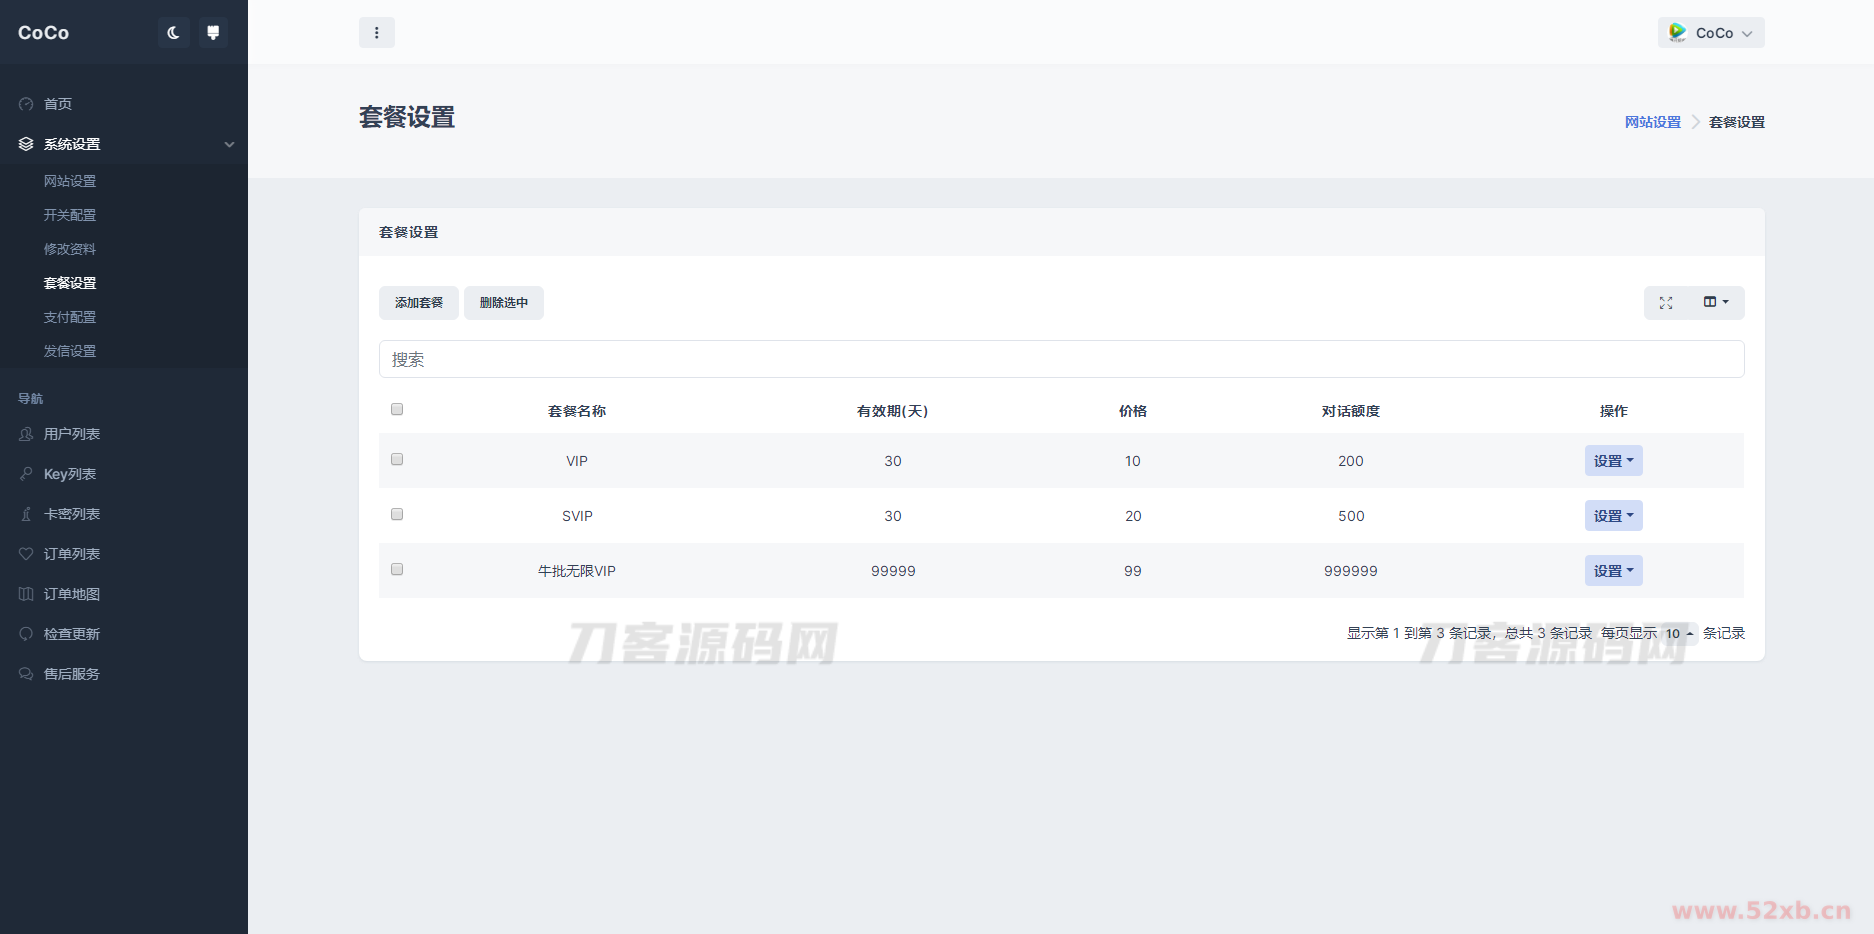
Task: Open 设置 dropdown for SVIP row
Action: coord(1613,516)
